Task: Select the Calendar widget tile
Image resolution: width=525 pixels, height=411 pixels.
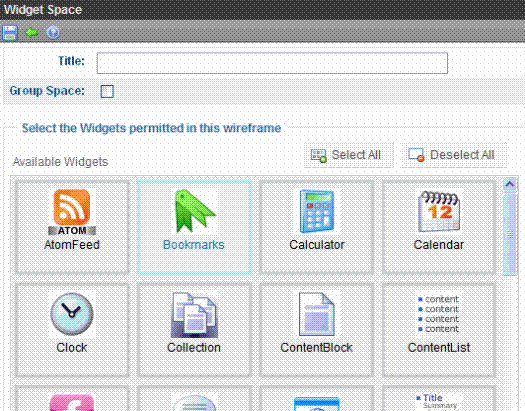Action: pyautogui.click(x=439, y=227)
